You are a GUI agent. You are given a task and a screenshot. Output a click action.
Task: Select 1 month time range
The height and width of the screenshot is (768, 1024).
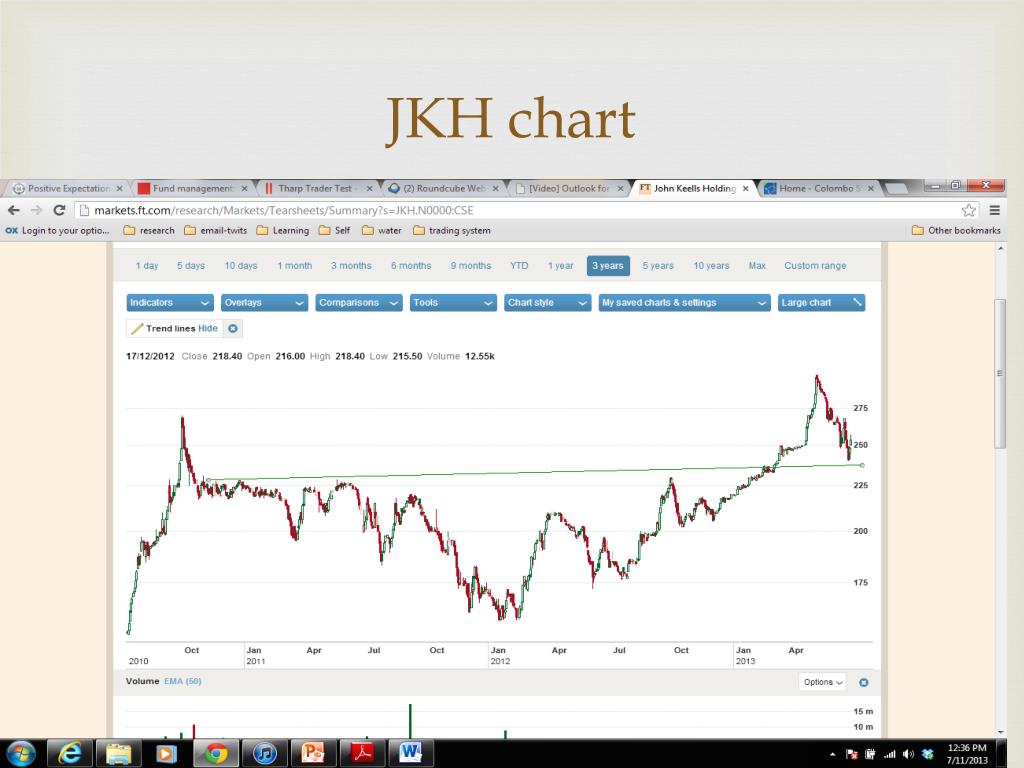(x=295, y=266)
